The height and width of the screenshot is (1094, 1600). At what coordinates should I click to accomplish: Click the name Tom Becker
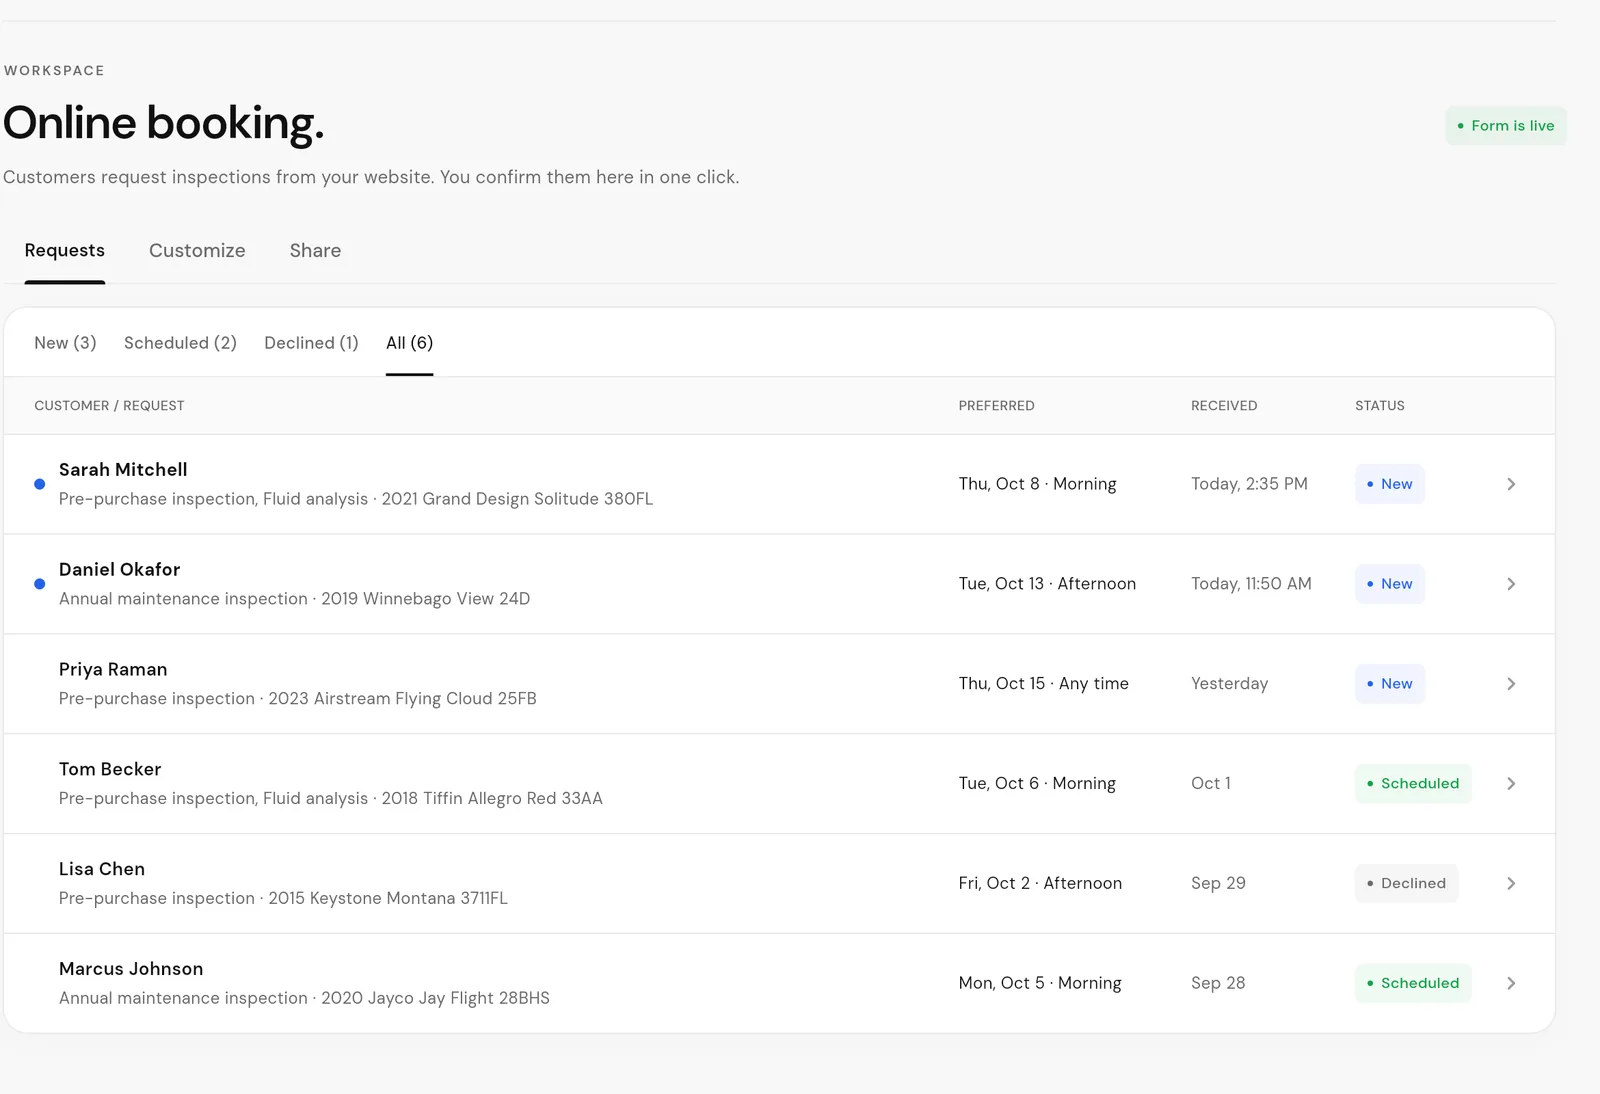point(110,770)
